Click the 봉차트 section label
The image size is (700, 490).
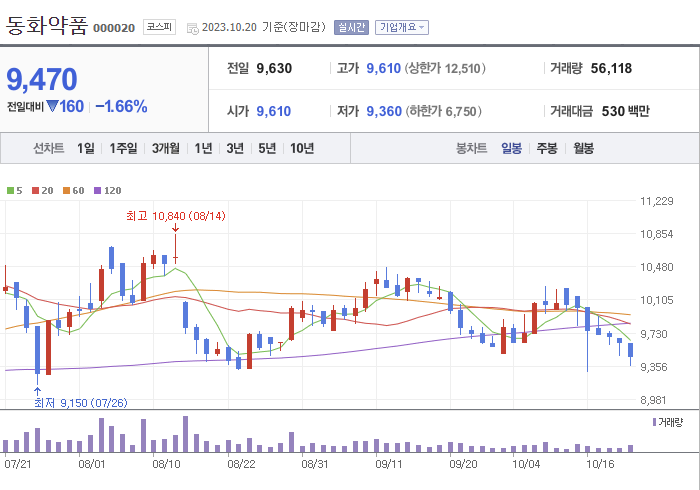(x=471, y=148)
